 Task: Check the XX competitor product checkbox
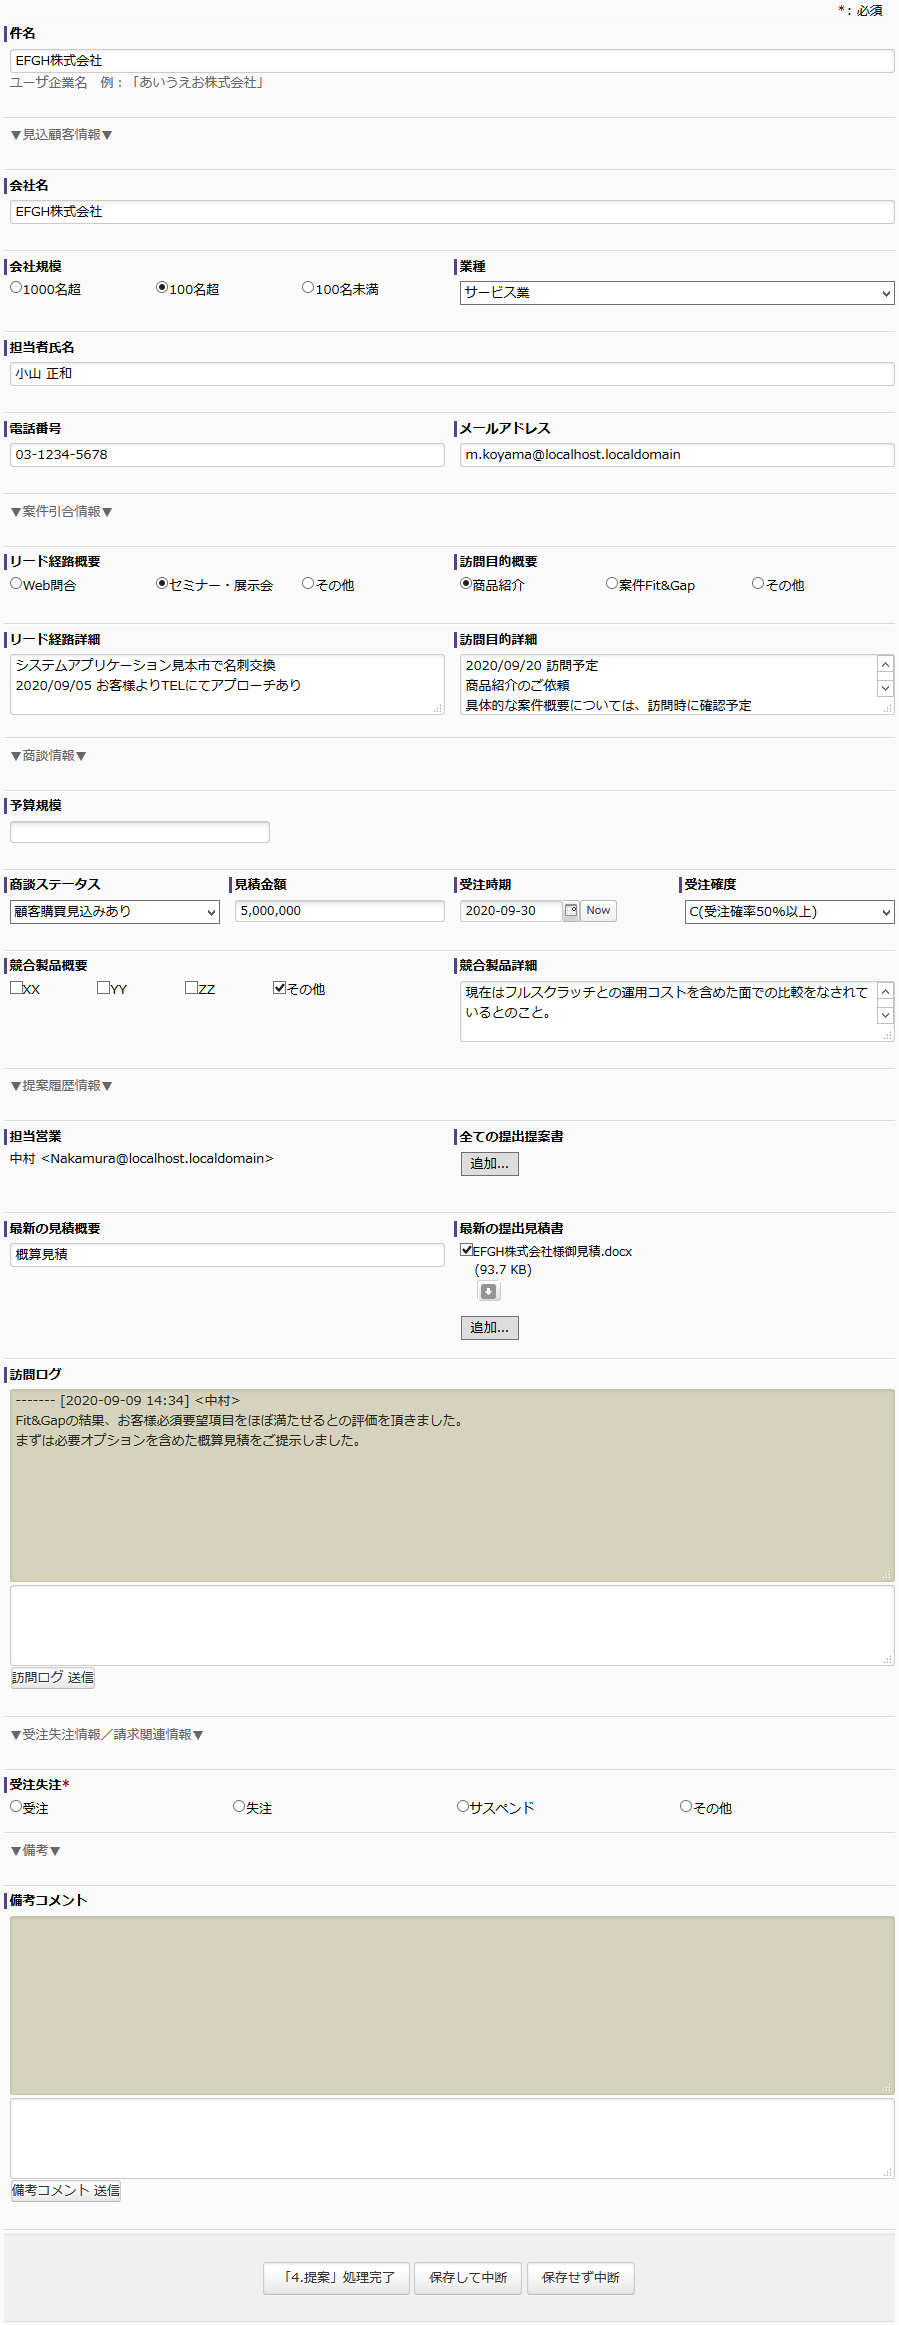coord(16,988)
